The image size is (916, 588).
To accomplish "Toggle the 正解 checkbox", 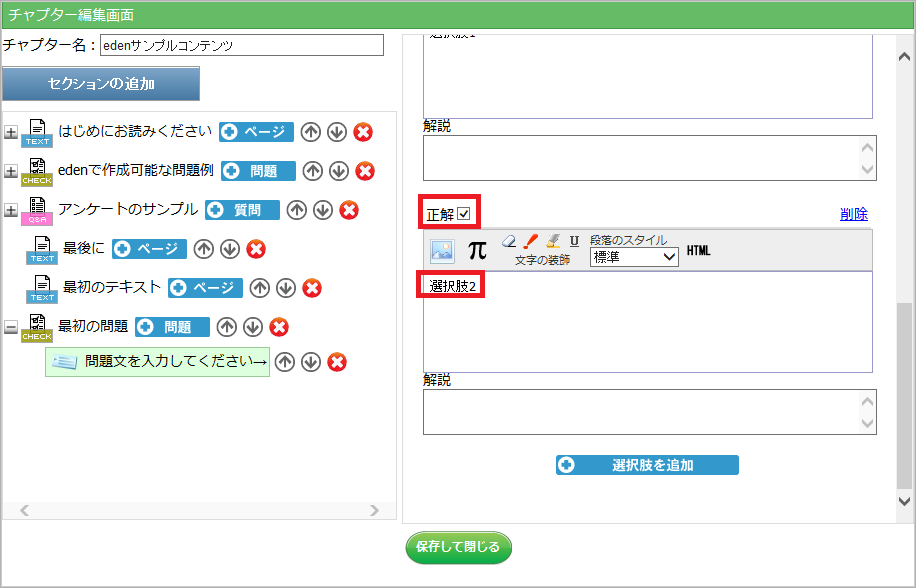I will point(464,214).
